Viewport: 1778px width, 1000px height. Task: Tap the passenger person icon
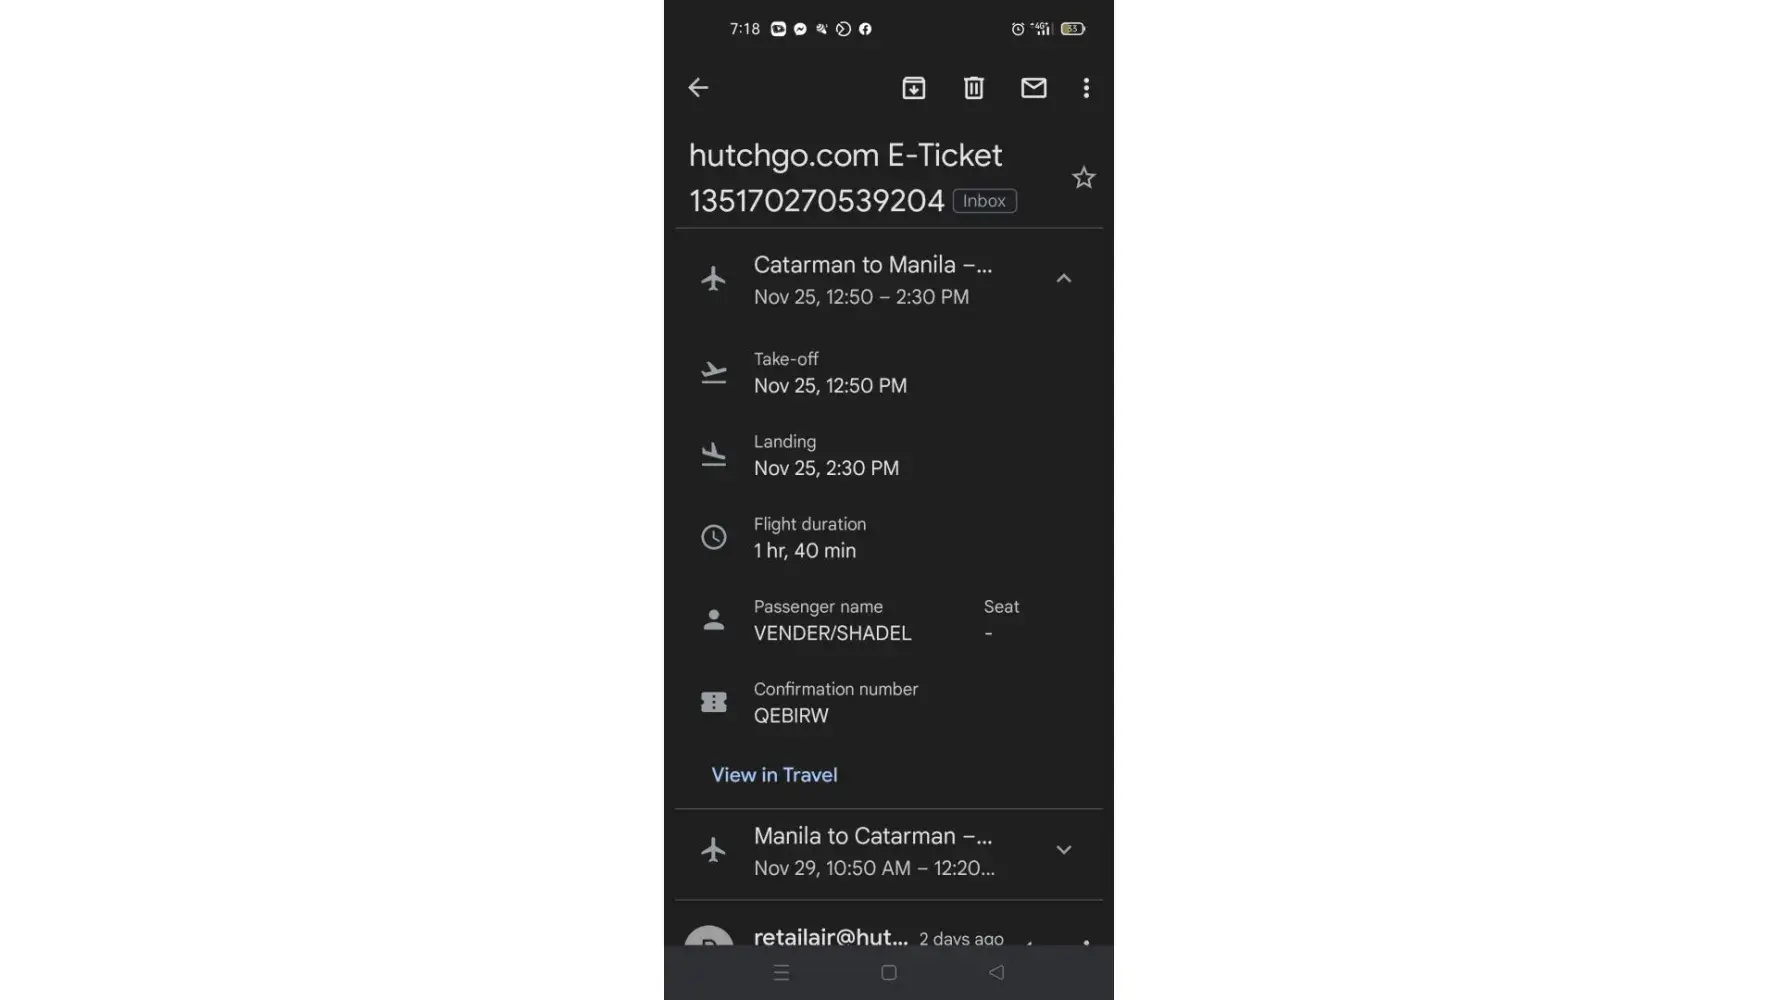click(x=714, y=620)
